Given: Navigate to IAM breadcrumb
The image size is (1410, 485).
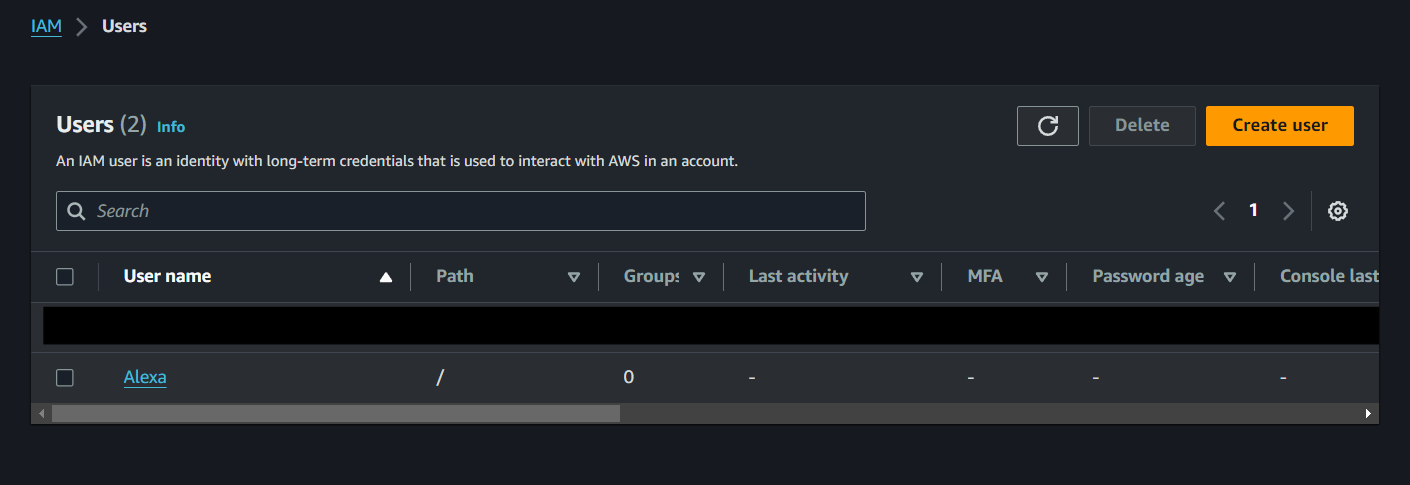Looking at the screenshot, I should [46, 26].
